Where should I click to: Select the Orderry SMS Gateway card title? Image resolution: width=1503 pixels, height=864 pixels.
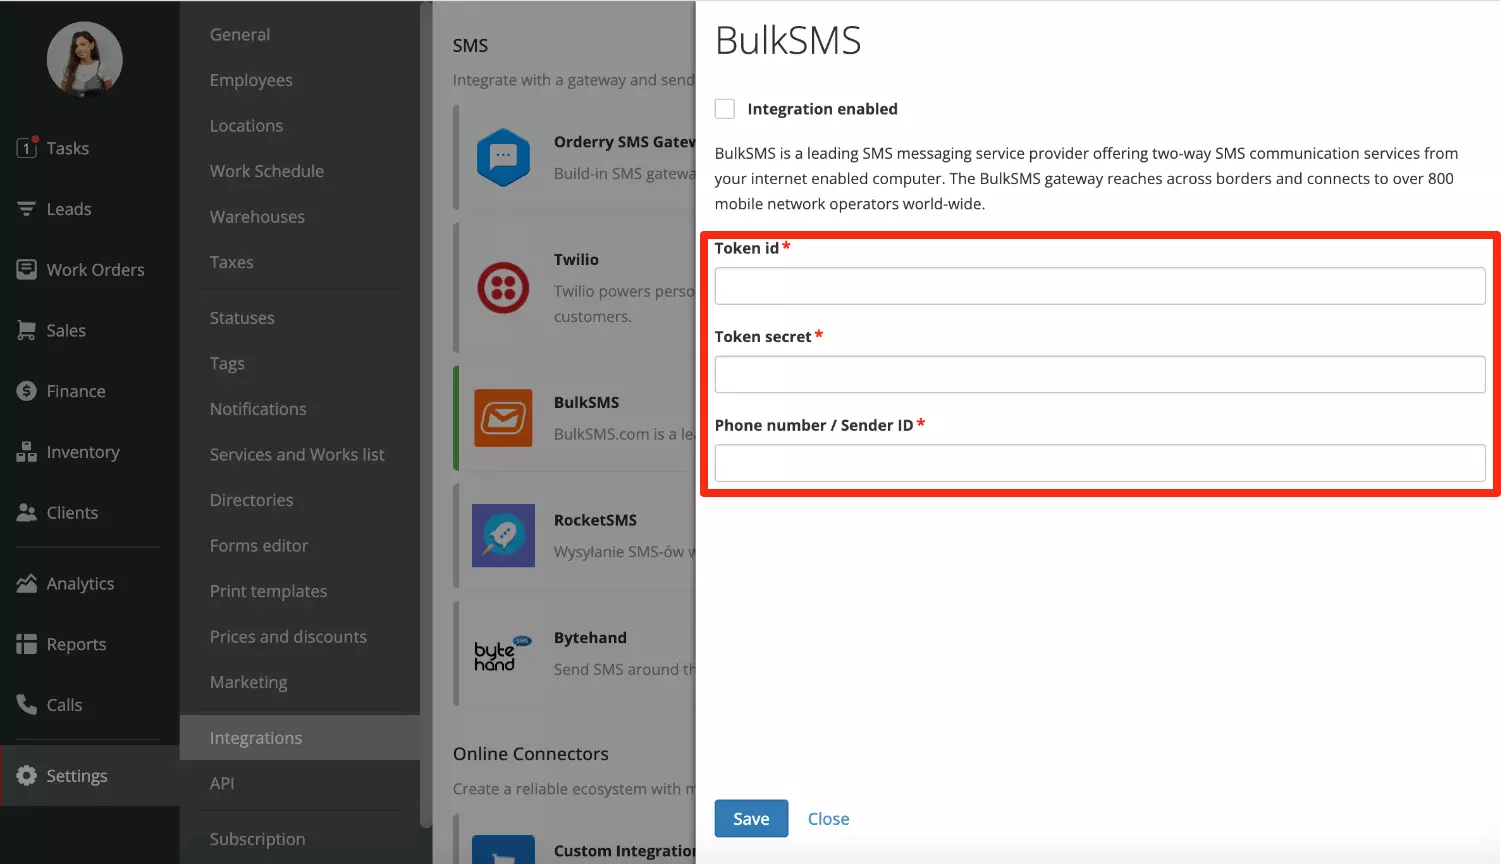coord(624,142)
